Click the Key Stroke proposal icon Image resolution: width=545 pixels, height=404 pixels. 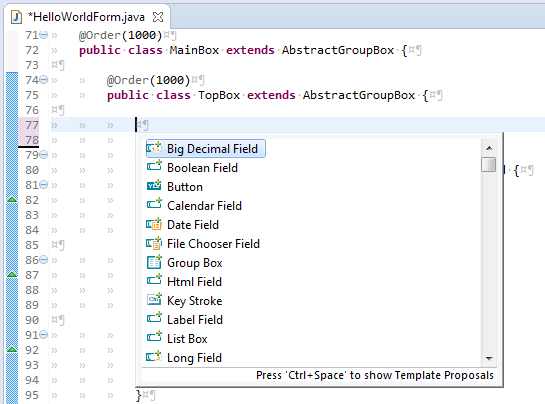[154, 299]
